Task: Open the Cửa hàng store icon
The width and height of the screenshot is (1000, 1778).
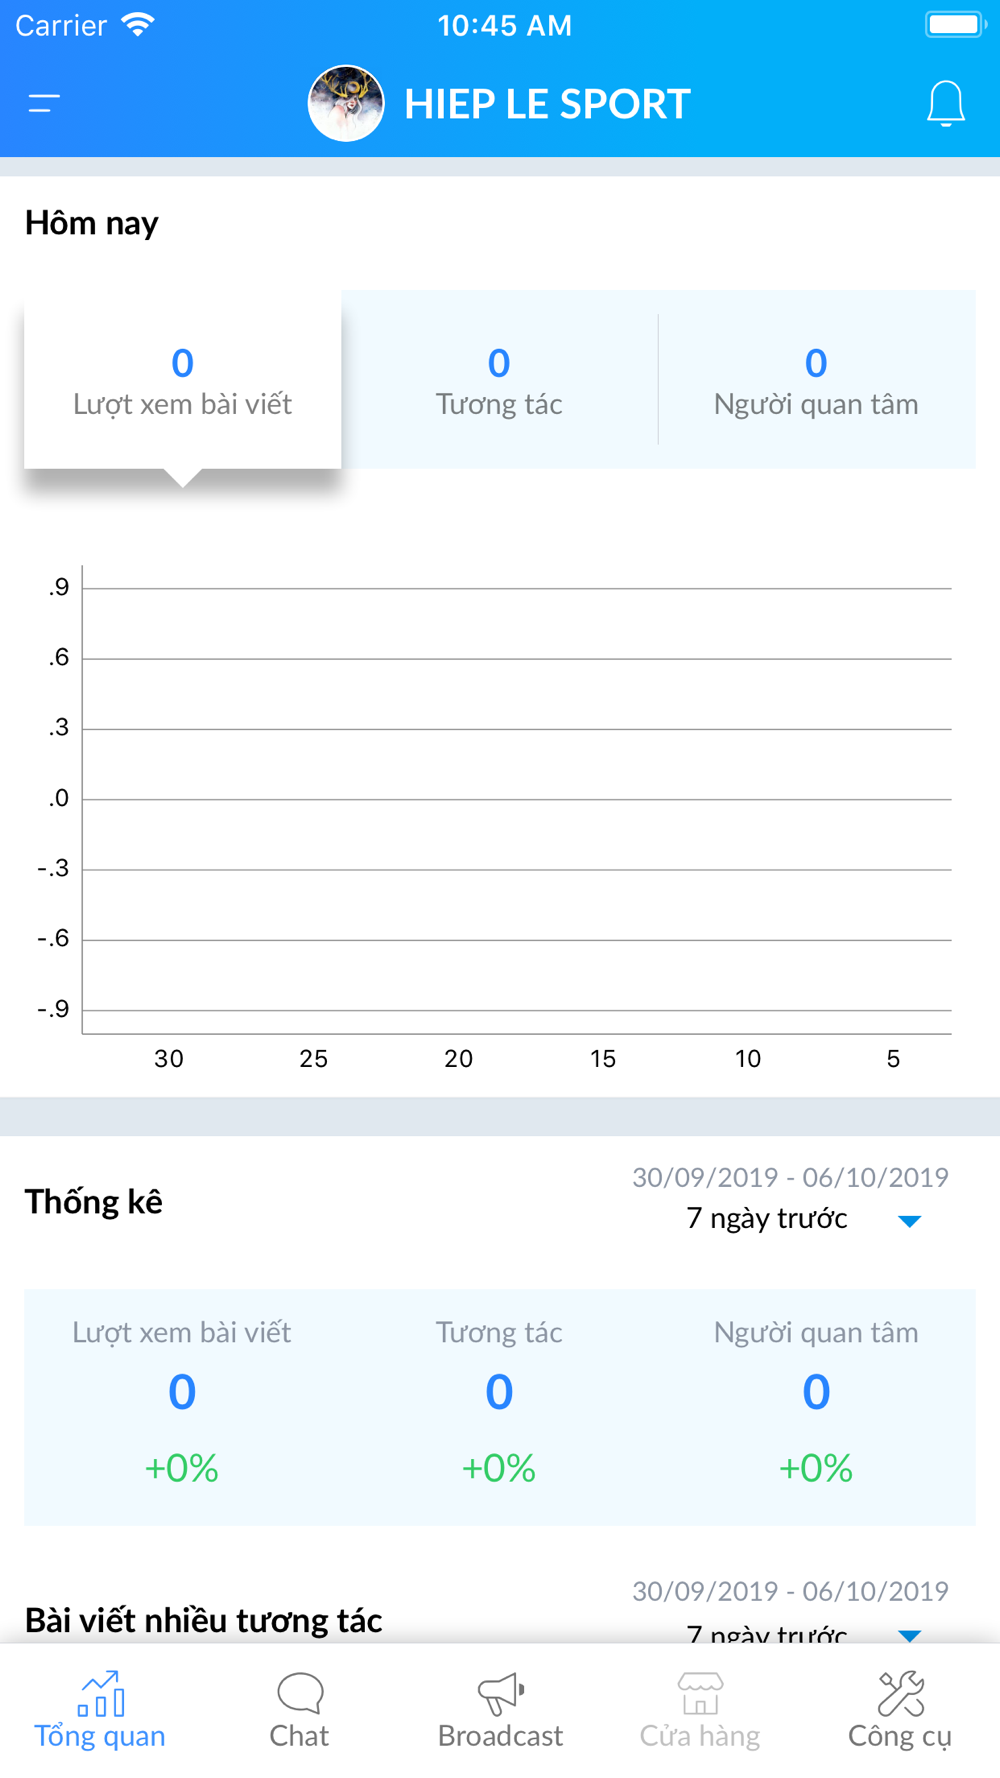Action: click(x=700, y=1693)
